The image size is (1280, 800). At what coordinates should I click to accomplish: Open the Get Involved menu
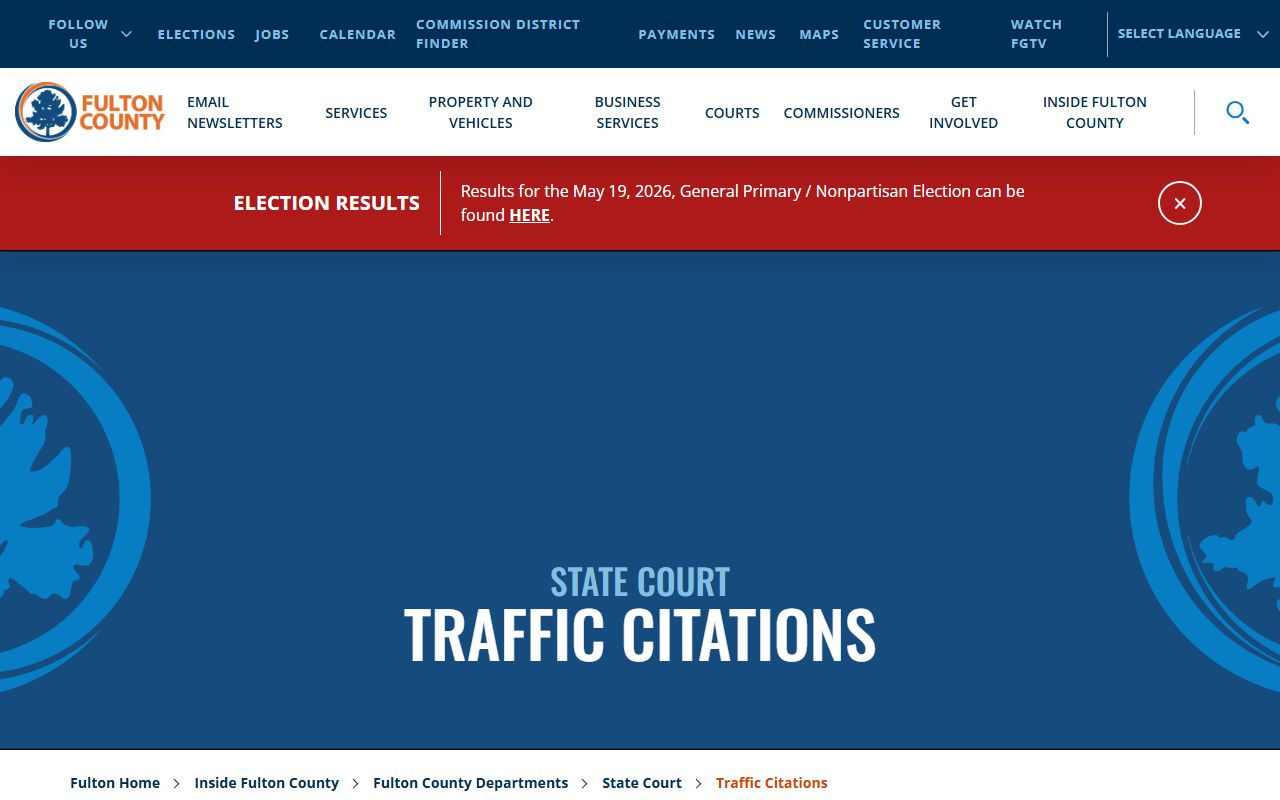(x=964, y=112)
